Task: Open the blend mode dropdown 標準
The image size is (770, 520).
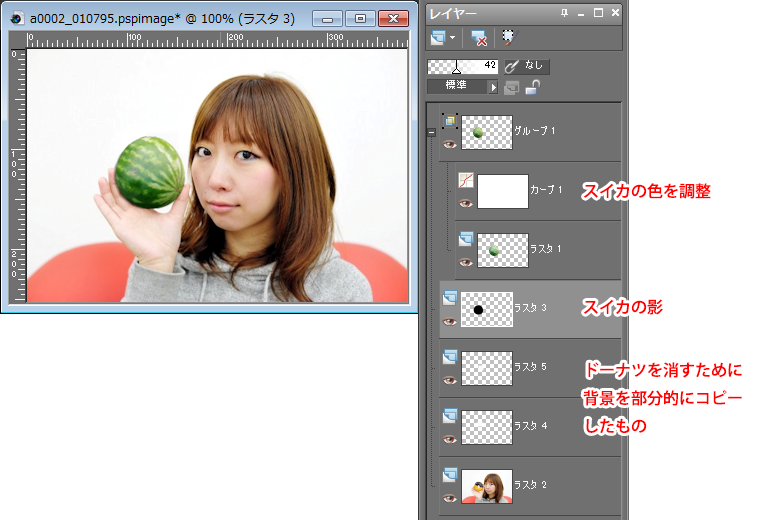Action: click(462, 86)
